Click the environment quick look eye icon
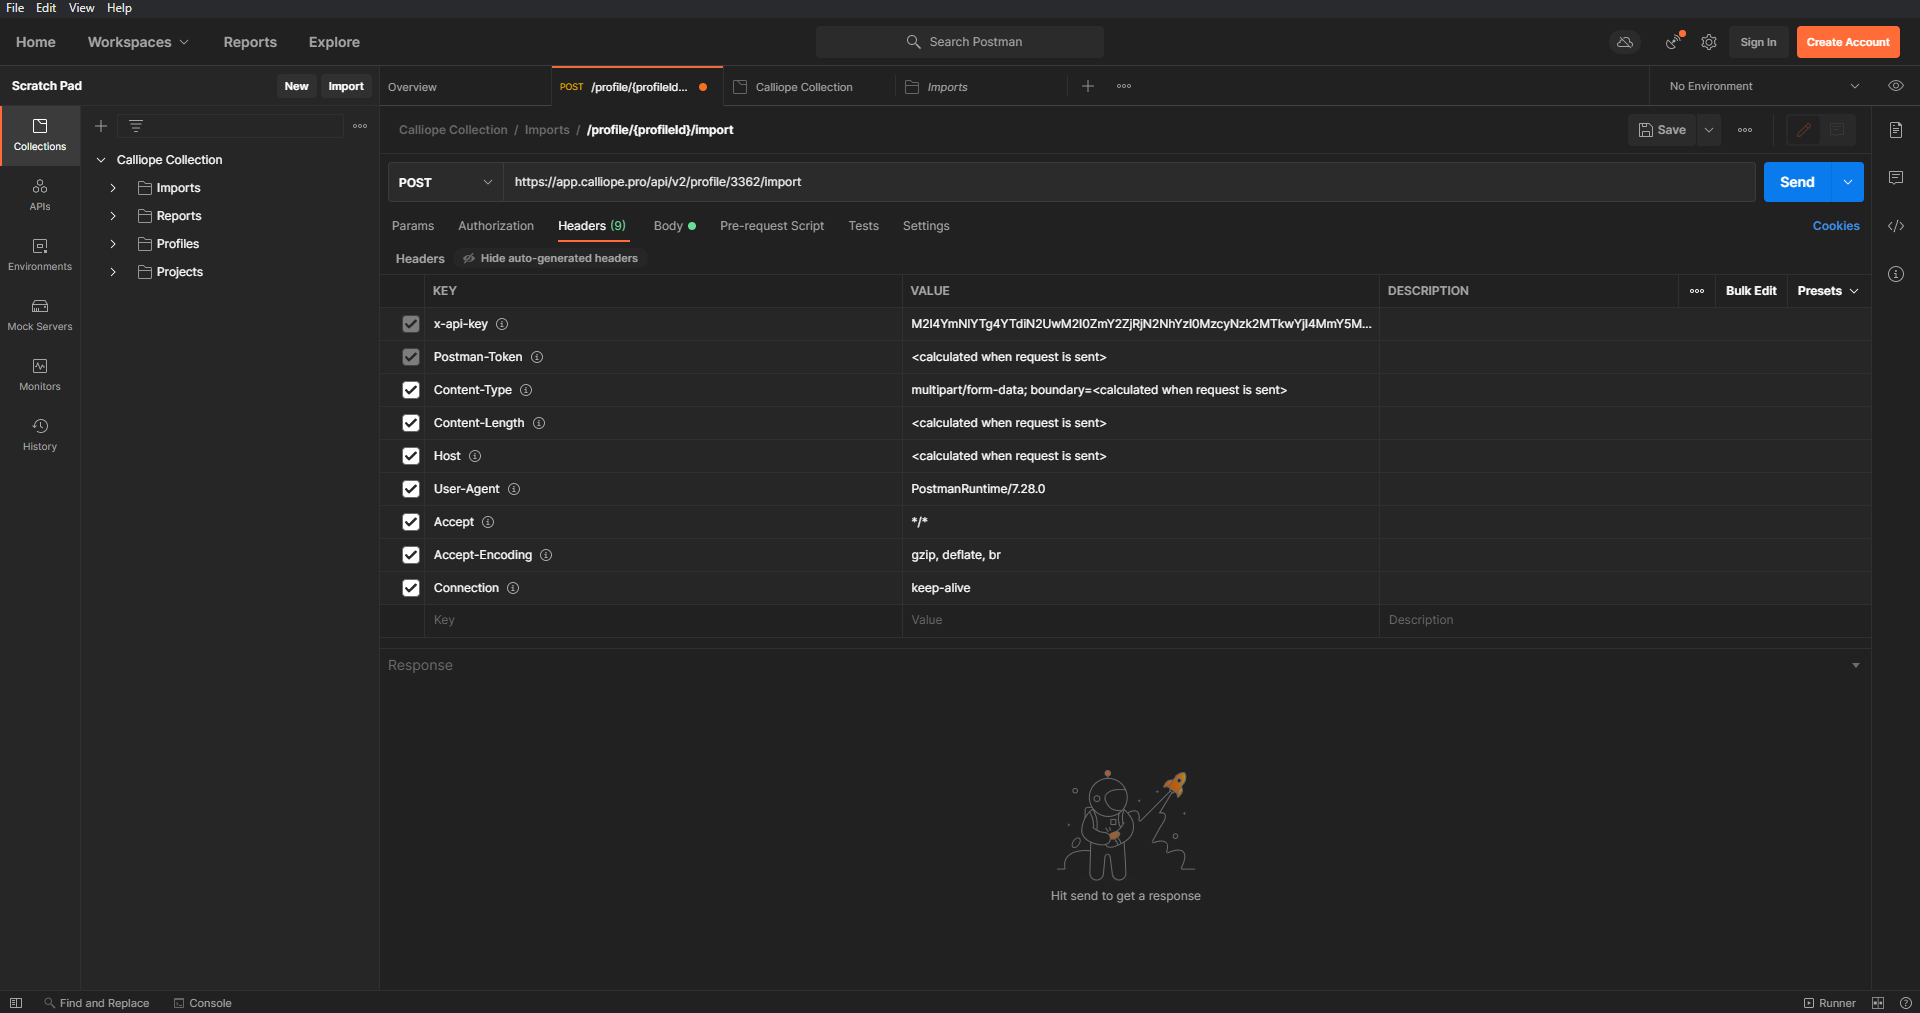The image size is (1920, 1013). (x=1896, y=86)
